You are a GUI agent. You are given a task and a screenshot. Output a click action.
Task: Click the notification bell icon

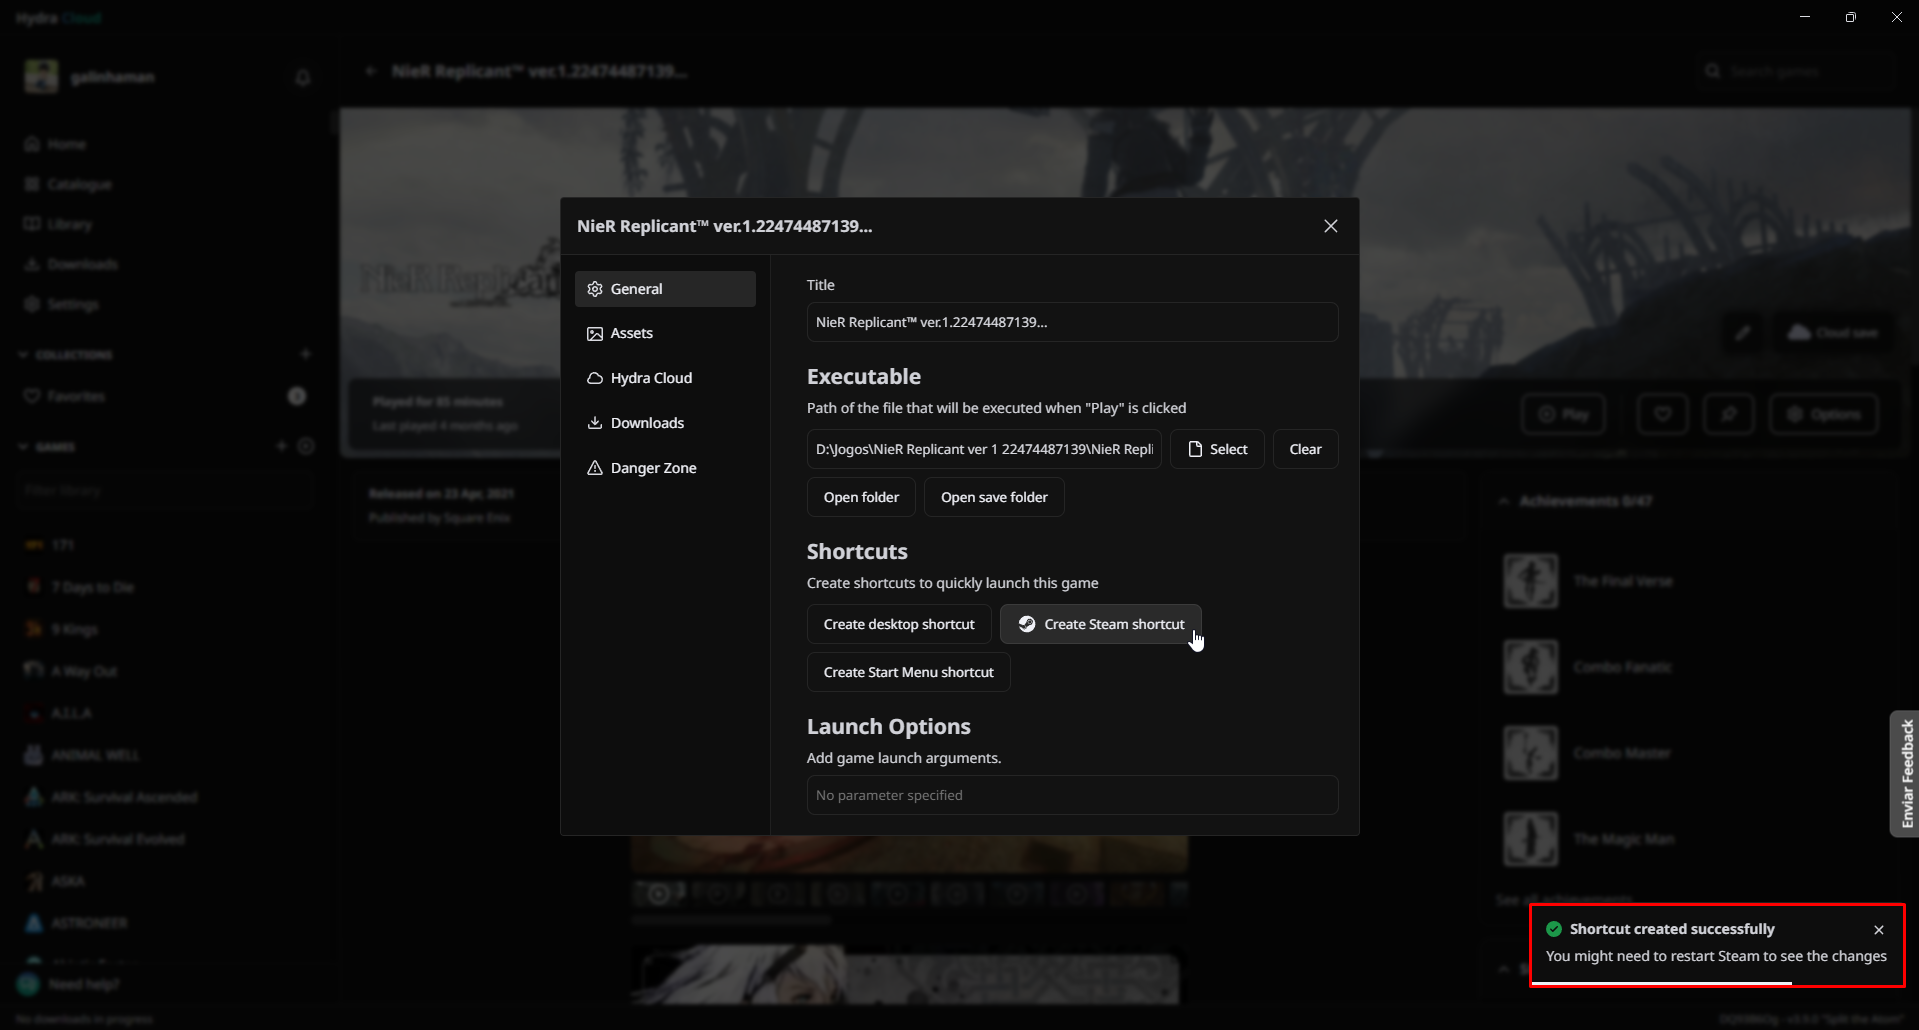303,77
